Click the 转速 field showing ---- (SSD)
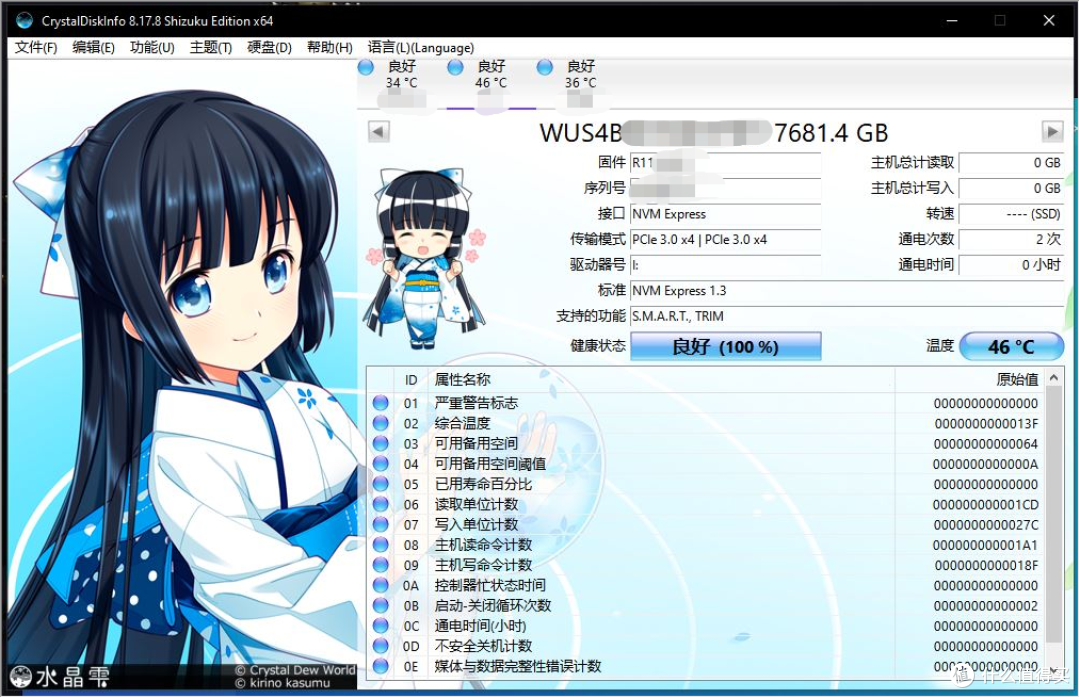The image size is (1080, 698). tap(1011, 214)
